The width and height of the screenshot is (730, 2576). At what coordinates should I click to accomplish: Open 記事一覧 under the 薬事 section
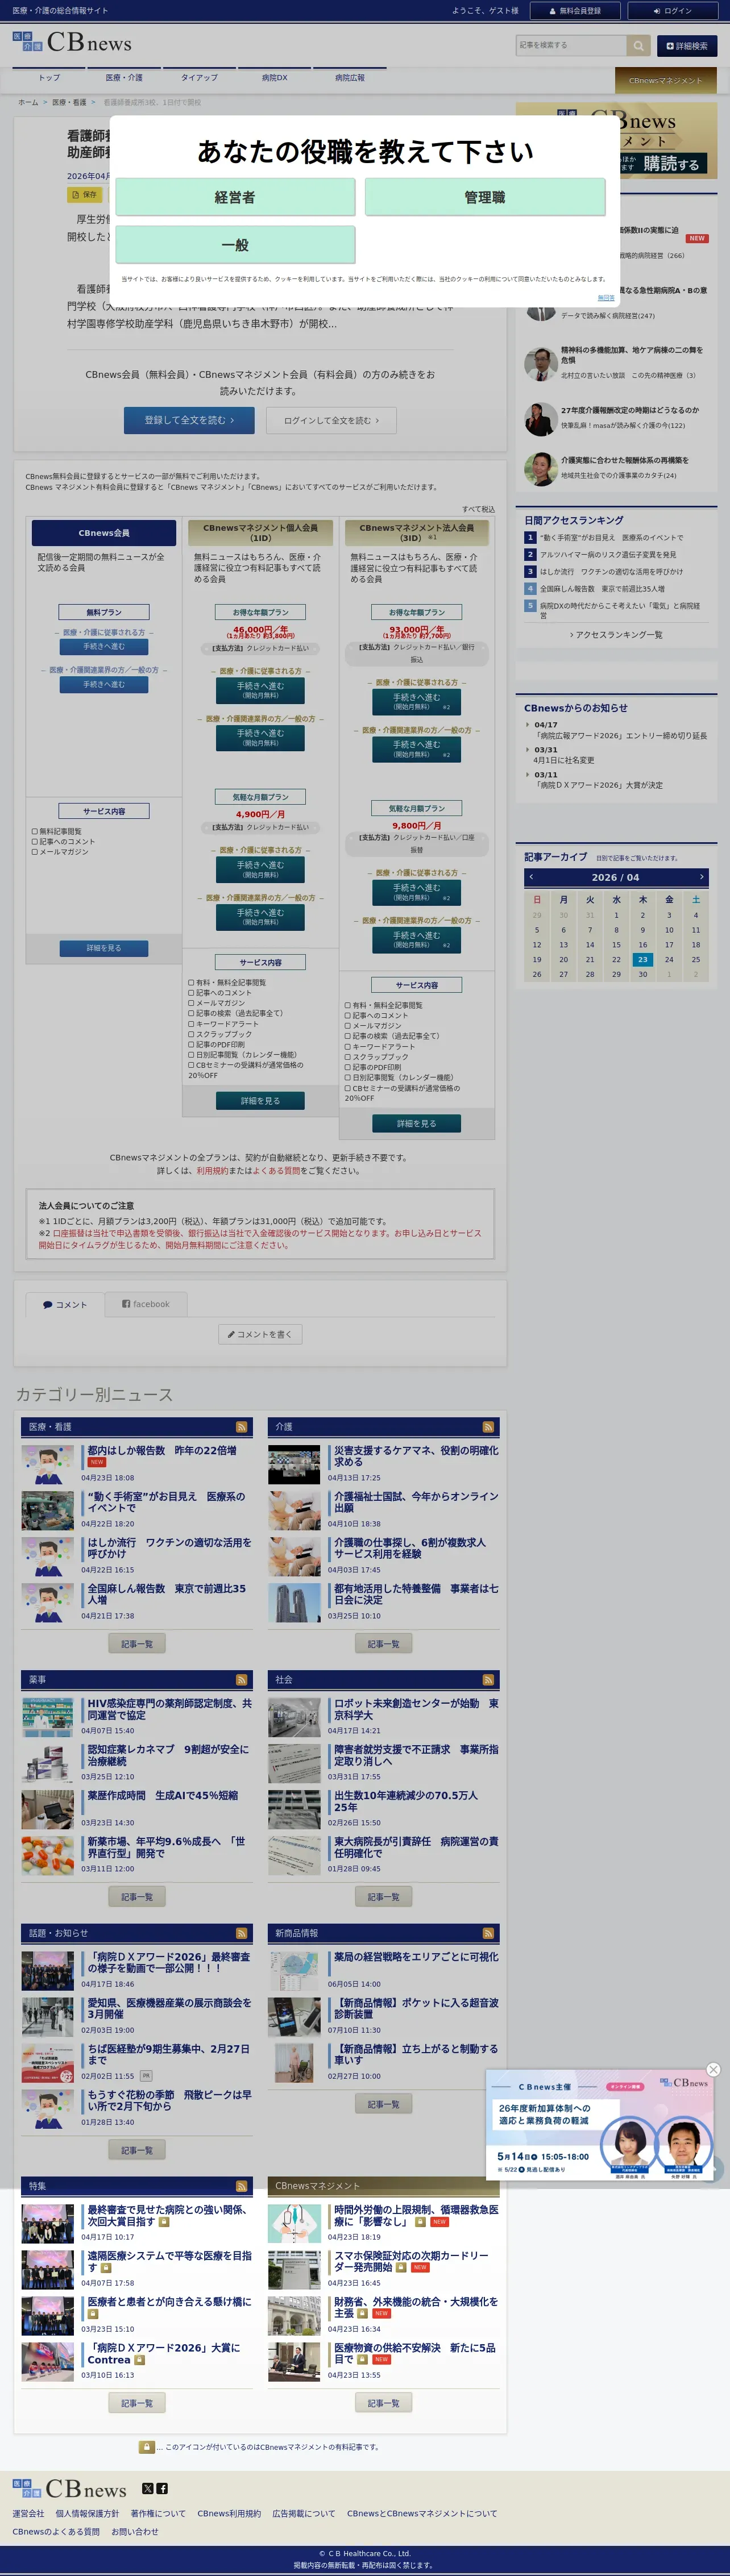[x=137, y=1897]
